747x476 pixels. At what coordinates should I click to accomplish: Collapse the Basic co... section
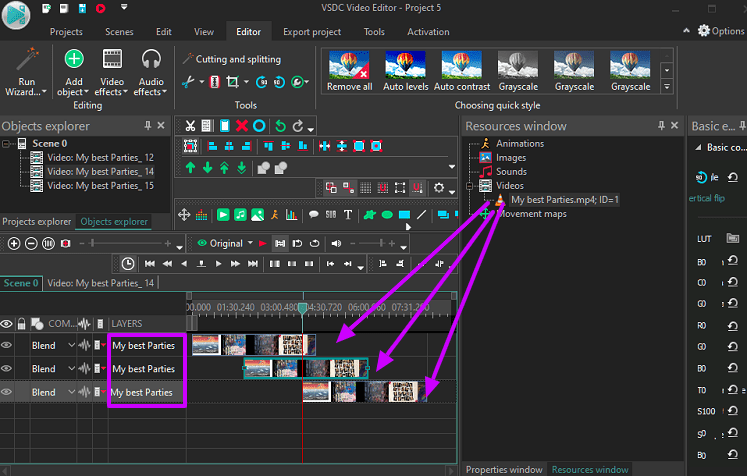(698, 148)
